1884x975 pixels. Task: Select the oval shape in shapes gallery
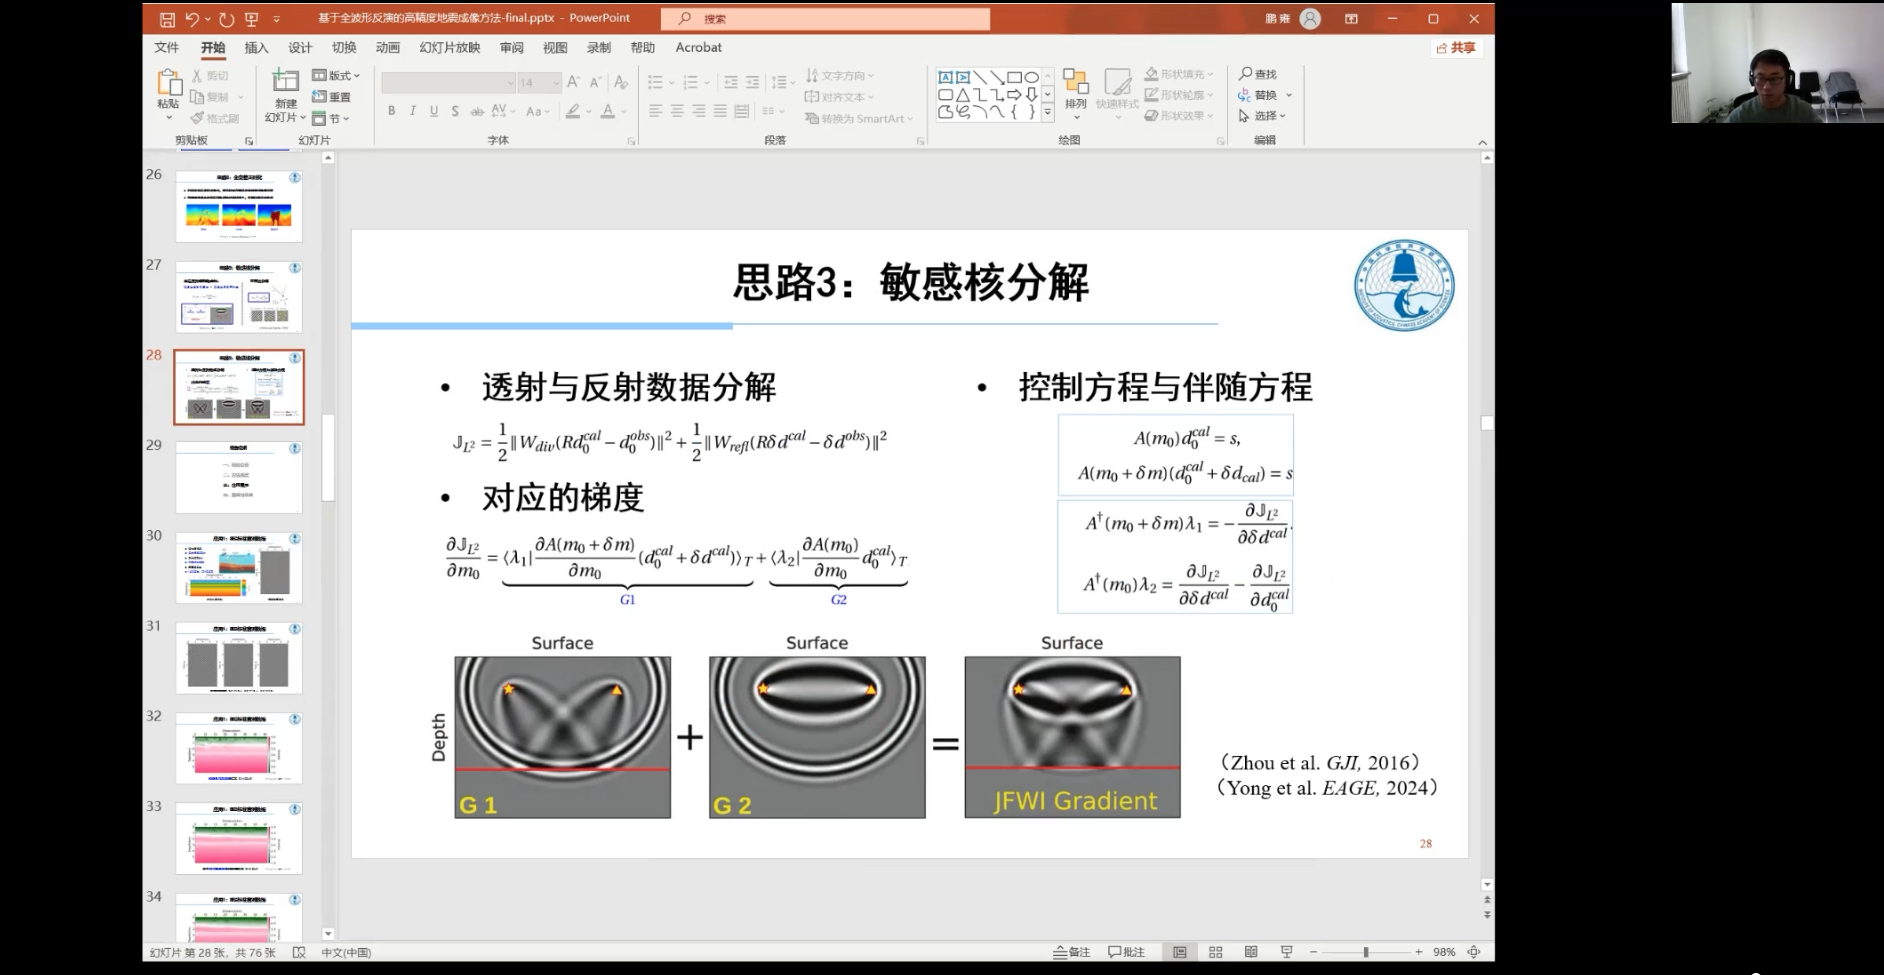click(1031, 77)
